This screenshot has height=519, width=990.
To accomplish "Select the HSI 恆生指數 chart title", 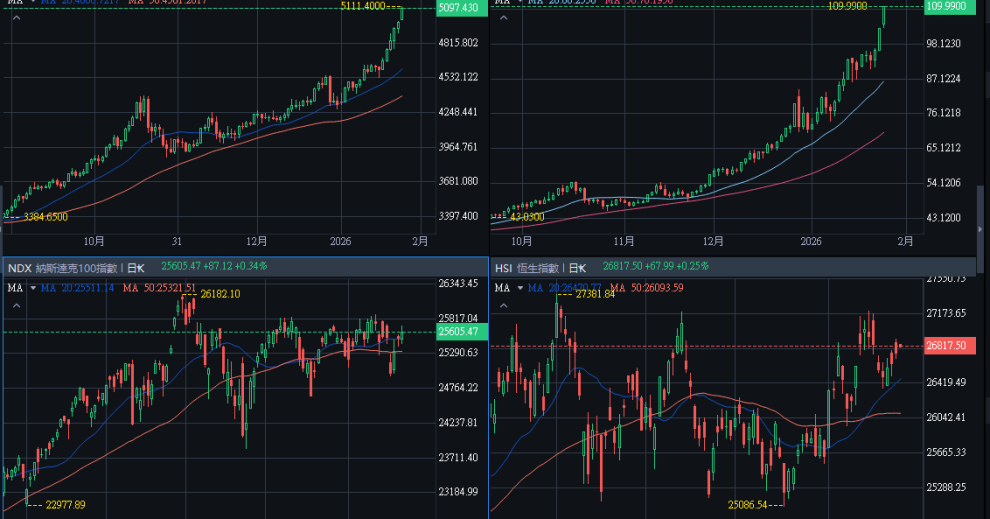I will coord(530,268).
